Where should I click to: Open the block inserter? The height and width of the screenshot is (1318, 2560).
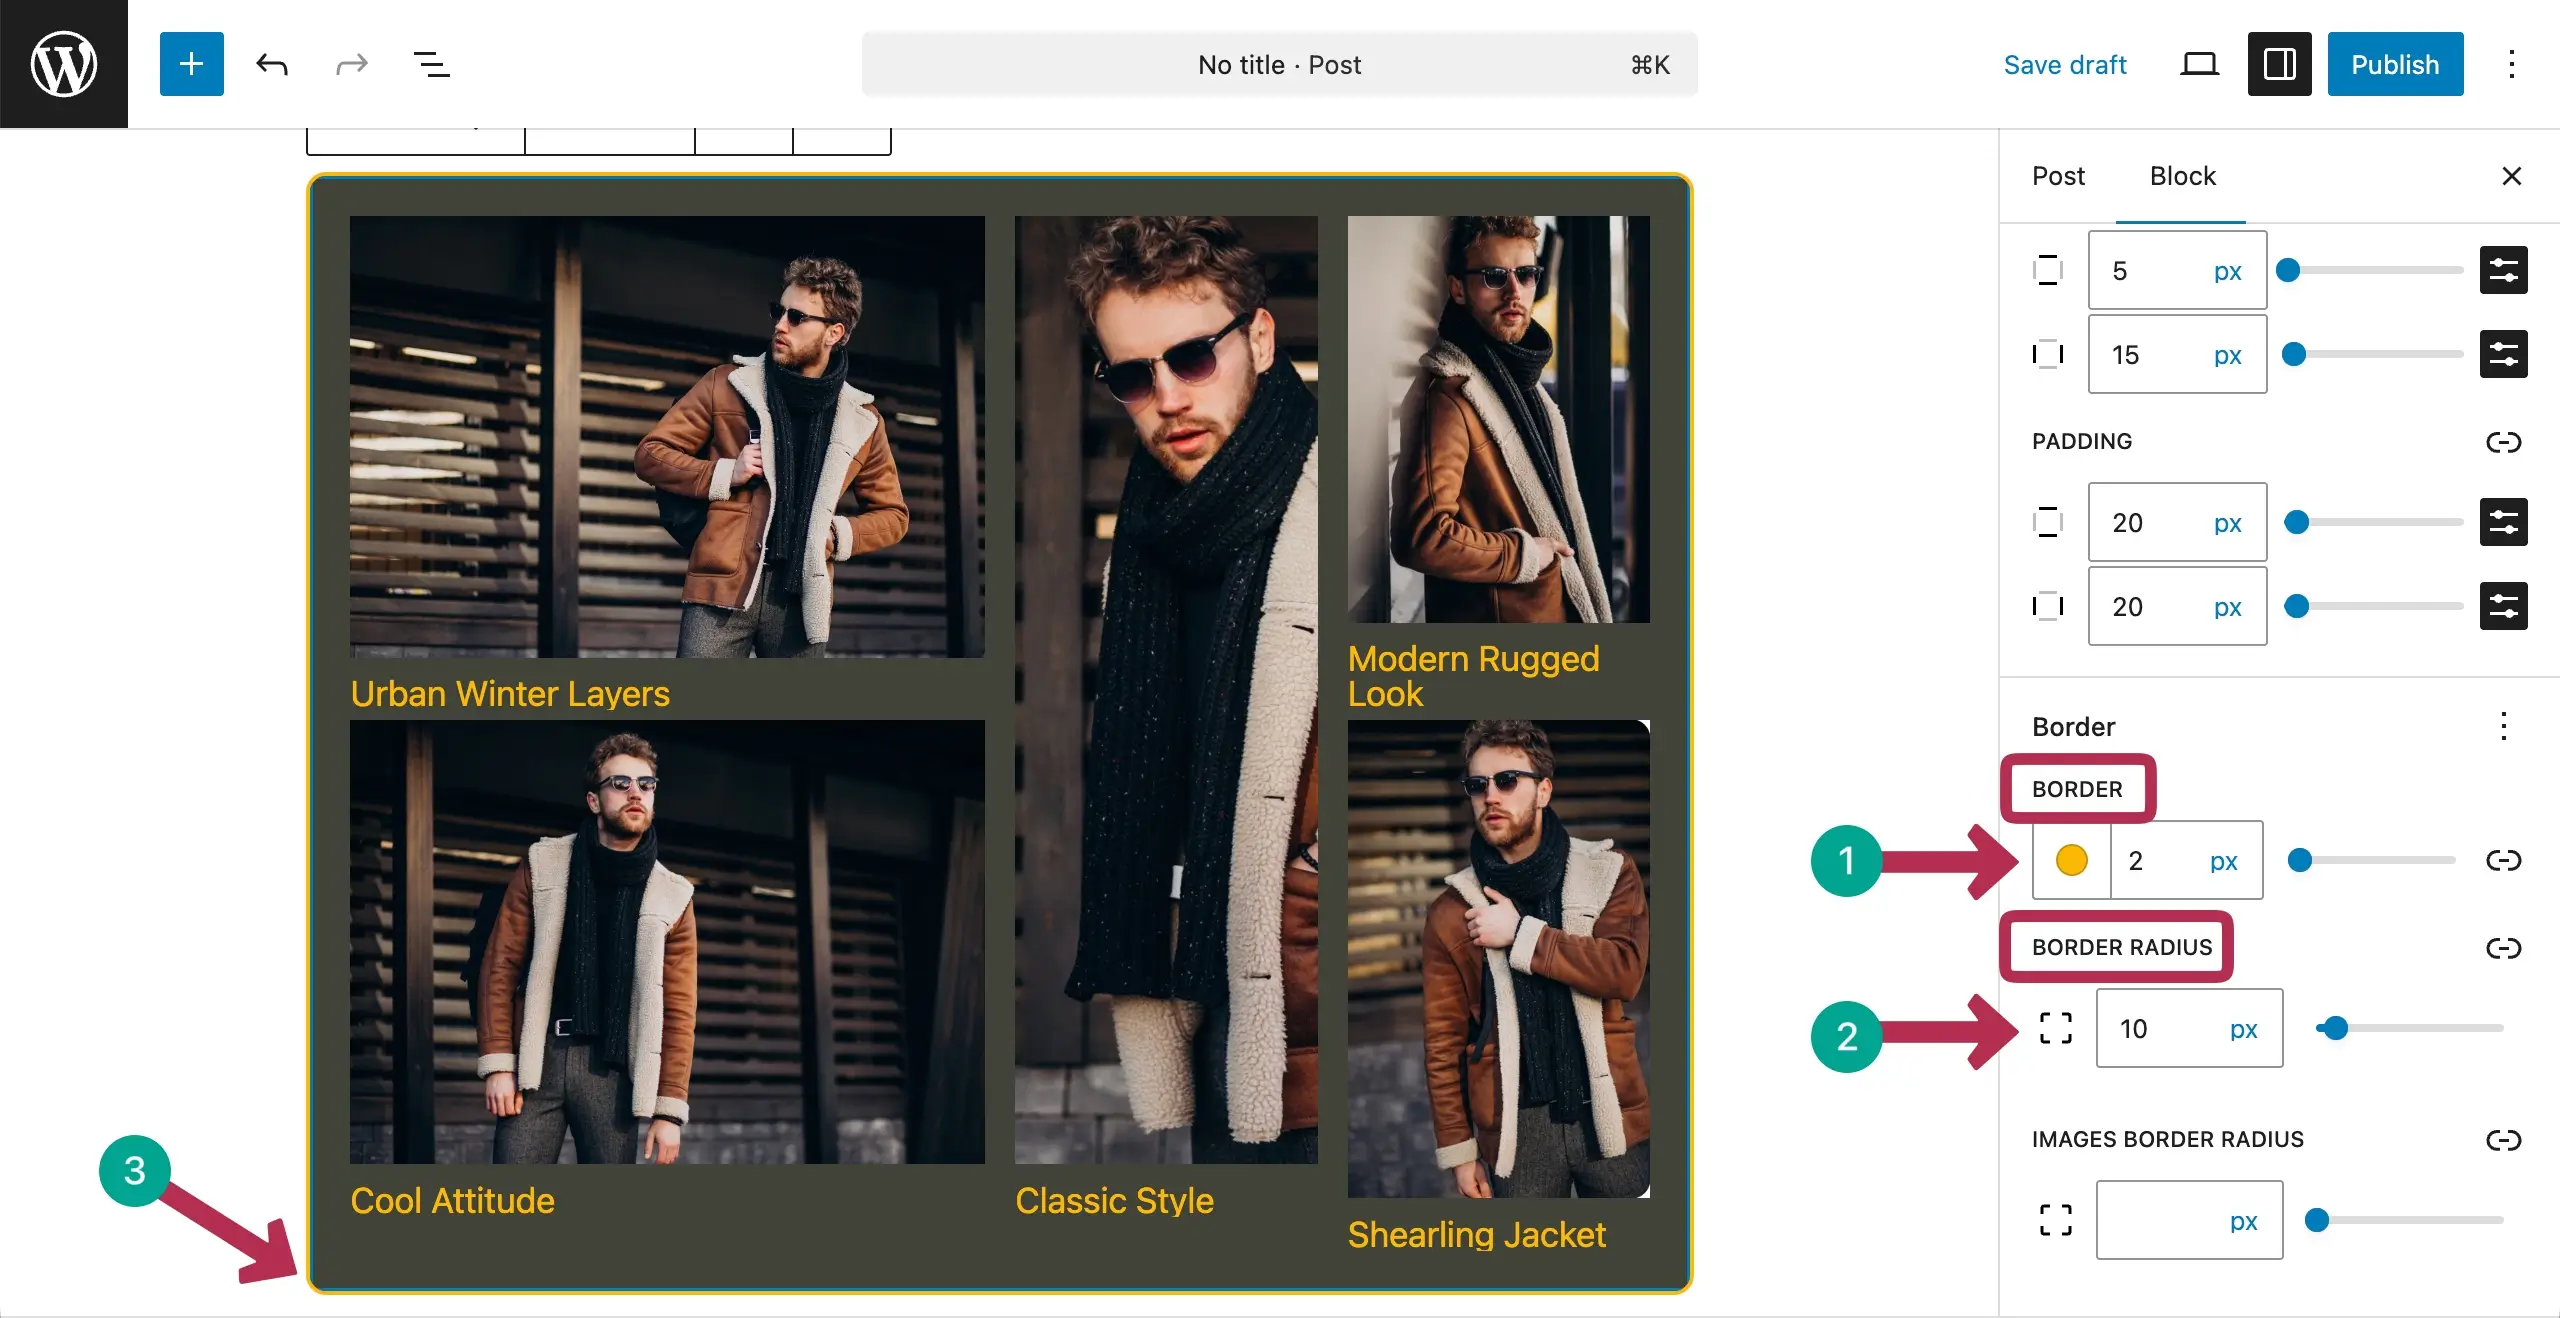pos(191,64)
